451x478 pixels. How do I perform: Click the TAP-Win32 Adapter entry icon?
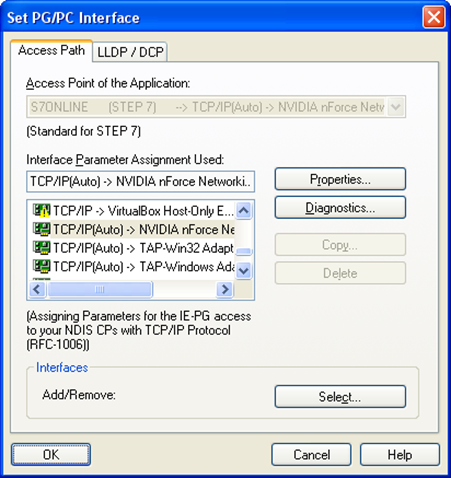point(42,248)
